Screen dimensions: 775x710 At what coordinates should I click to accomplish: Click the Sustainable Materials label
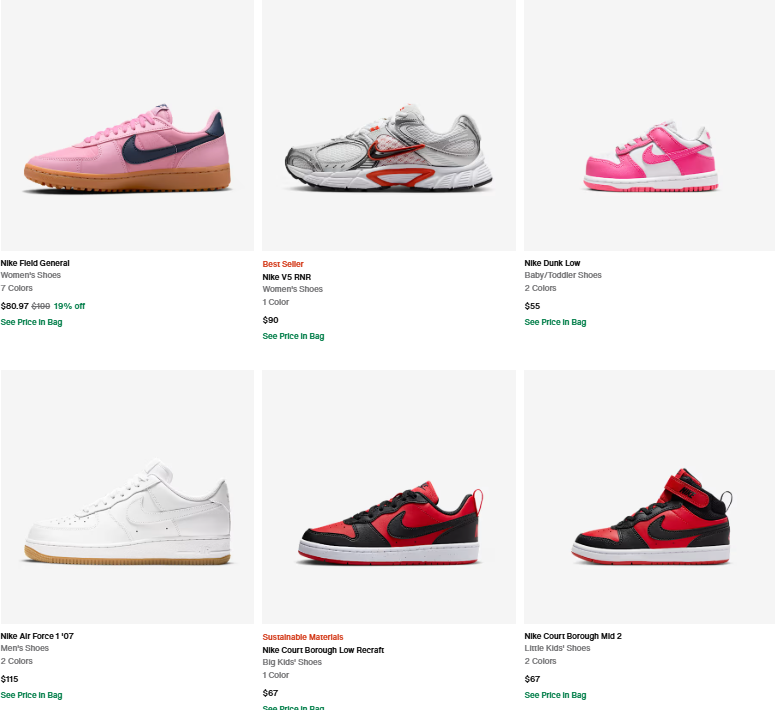[x=303, y=637]
